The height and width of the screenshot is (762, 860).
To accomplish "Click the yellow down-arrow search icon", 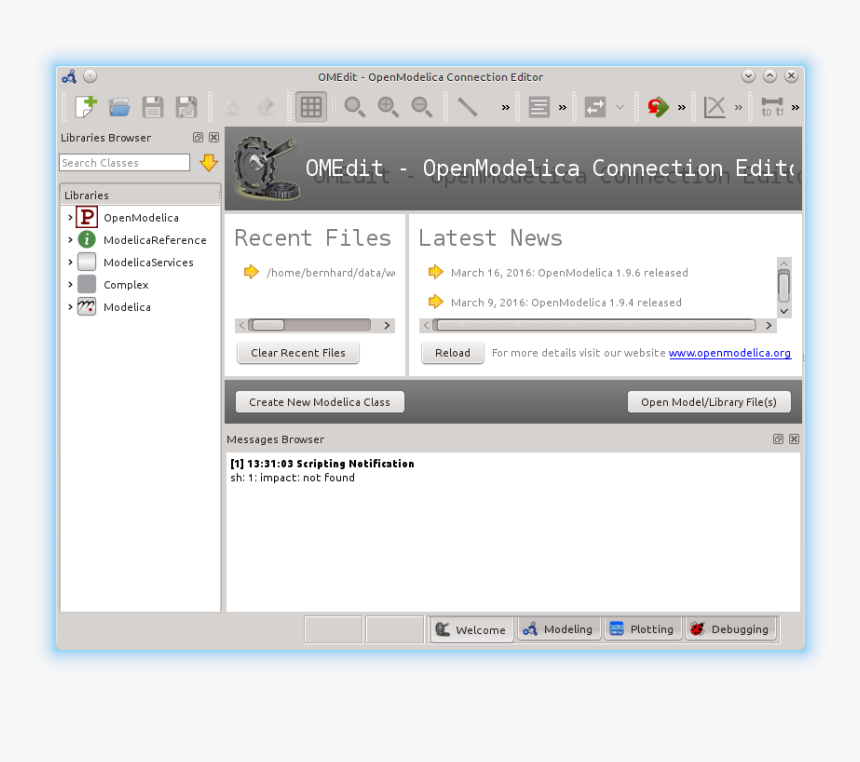I will pyautogui.click(x=208, y=162).
